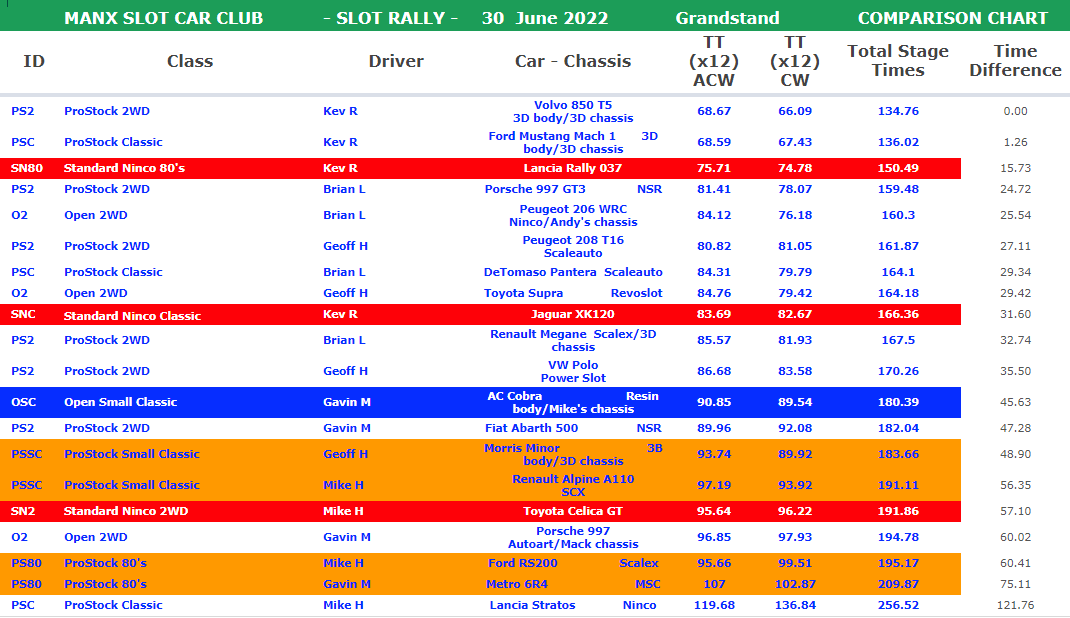The height and width of the screenshot is (618, 1070).
Task: Click the "SNC" ID cell
Action: [23, 314]
